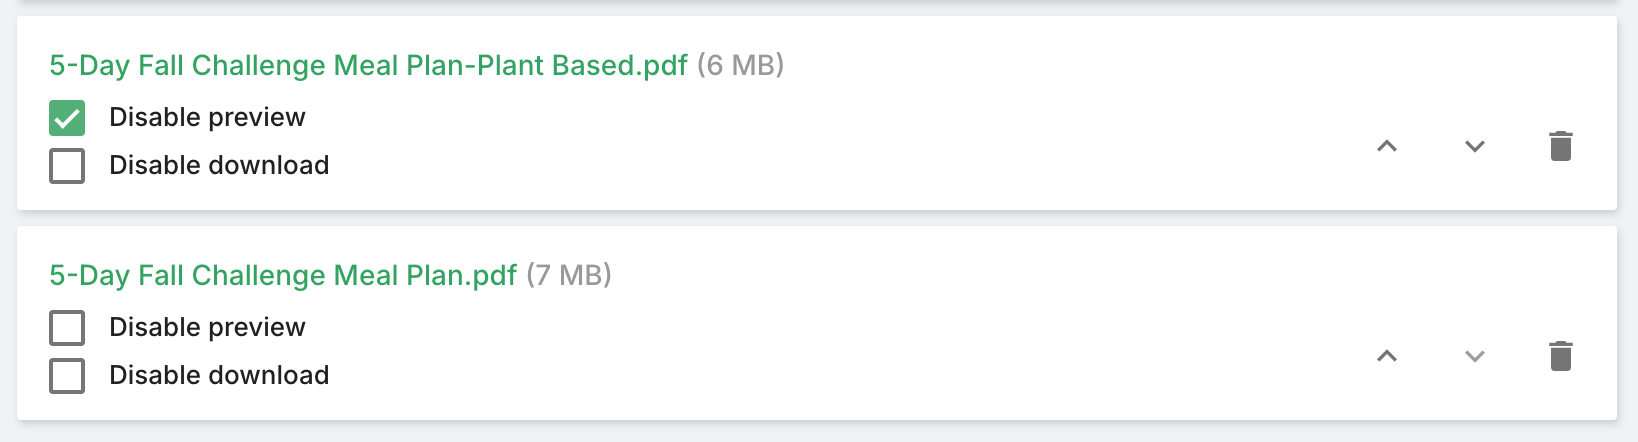1638x442 pixels.
Task: Open the 5-Day Fall Challenge Meal Plan-Plant Based.pdf link
Action: (x=368, y=66)
